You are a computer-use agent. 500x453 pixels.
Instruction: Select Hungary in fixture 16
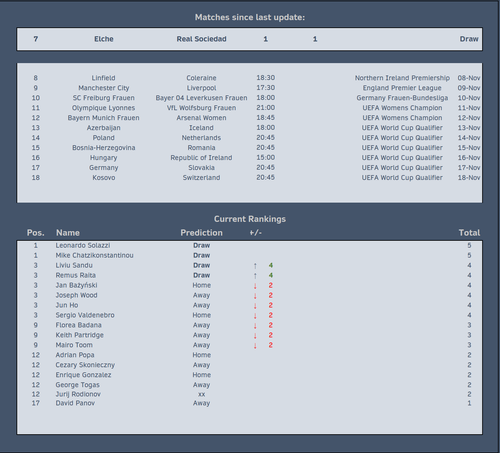tap(104, 158)
